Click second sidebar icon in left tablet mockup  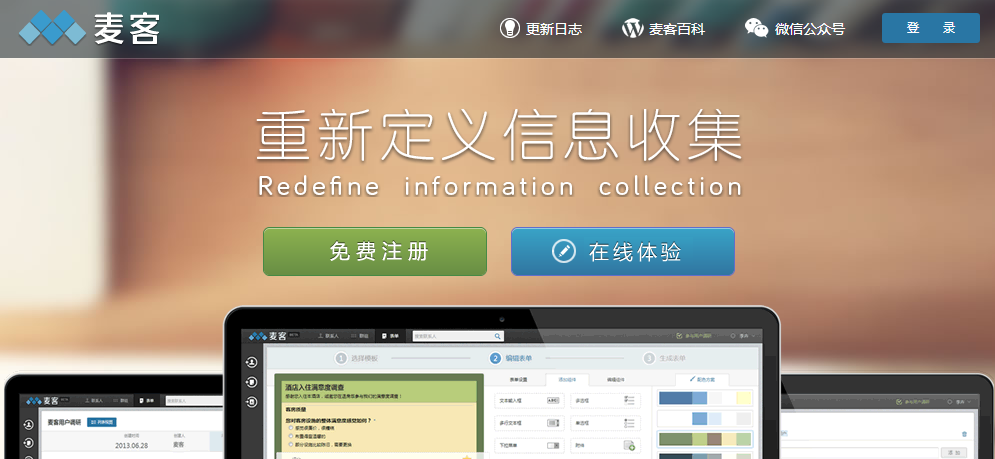click(x=29, y=443)
